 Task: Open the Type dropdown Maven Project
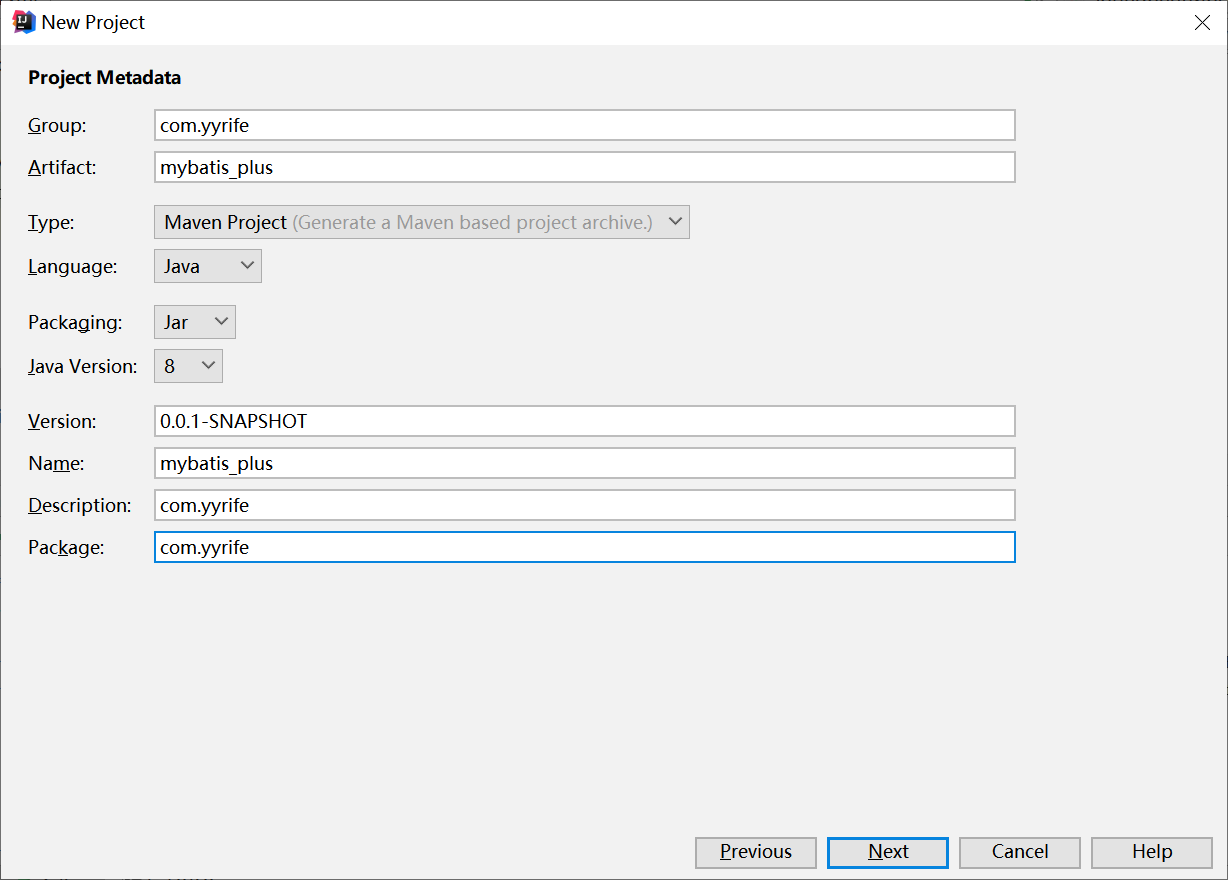(421, 222)
